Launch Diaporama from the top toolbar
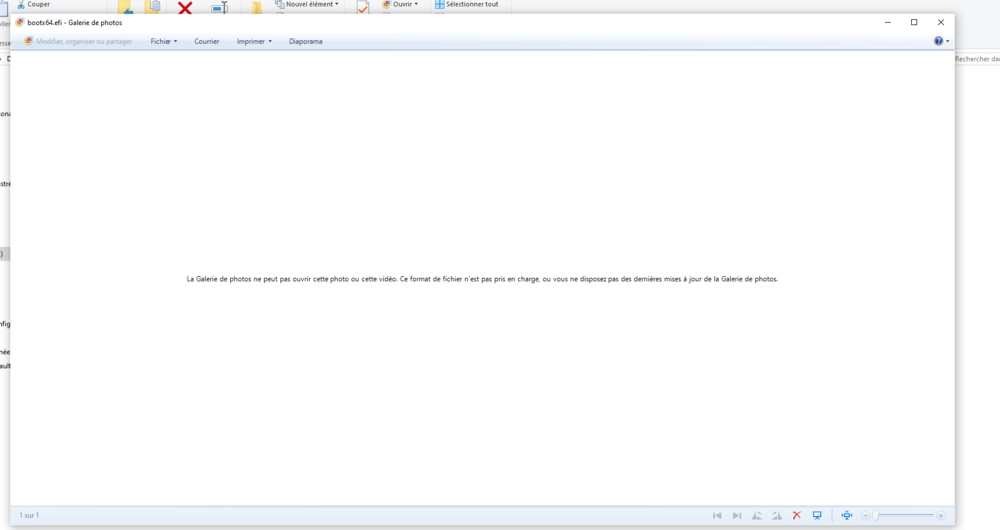This screenshot has width=1000, height=530. (305, 41)
